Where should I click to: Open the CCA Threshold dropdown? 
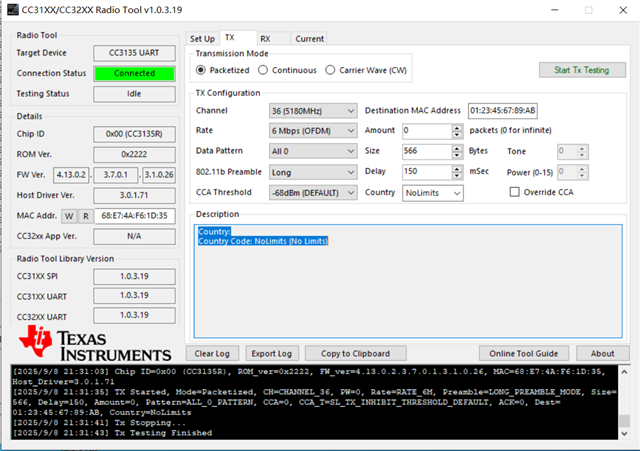313,193
